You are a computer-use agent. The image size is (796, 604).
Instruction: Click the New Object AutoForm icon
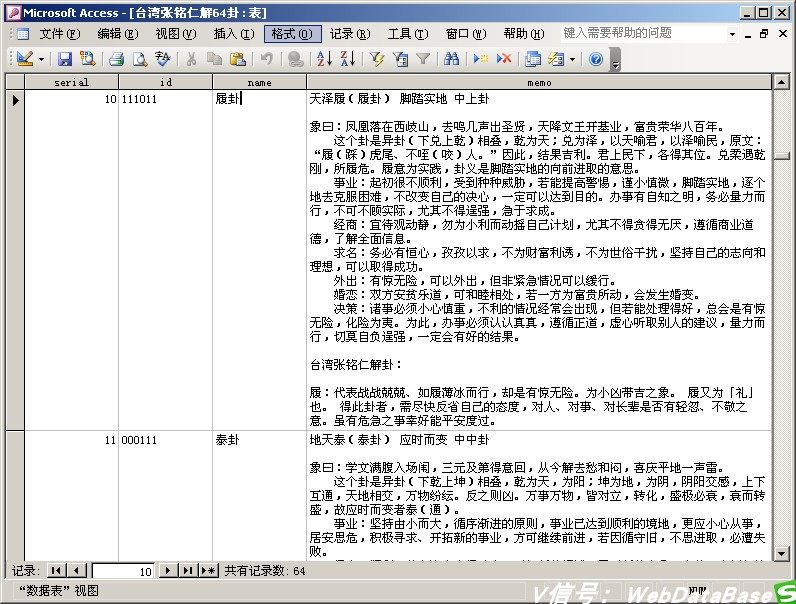pos(556,59)
